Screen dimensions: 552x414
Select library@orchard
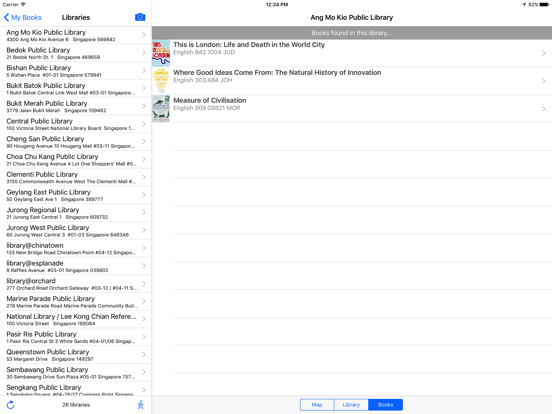[x=76, y=284]
